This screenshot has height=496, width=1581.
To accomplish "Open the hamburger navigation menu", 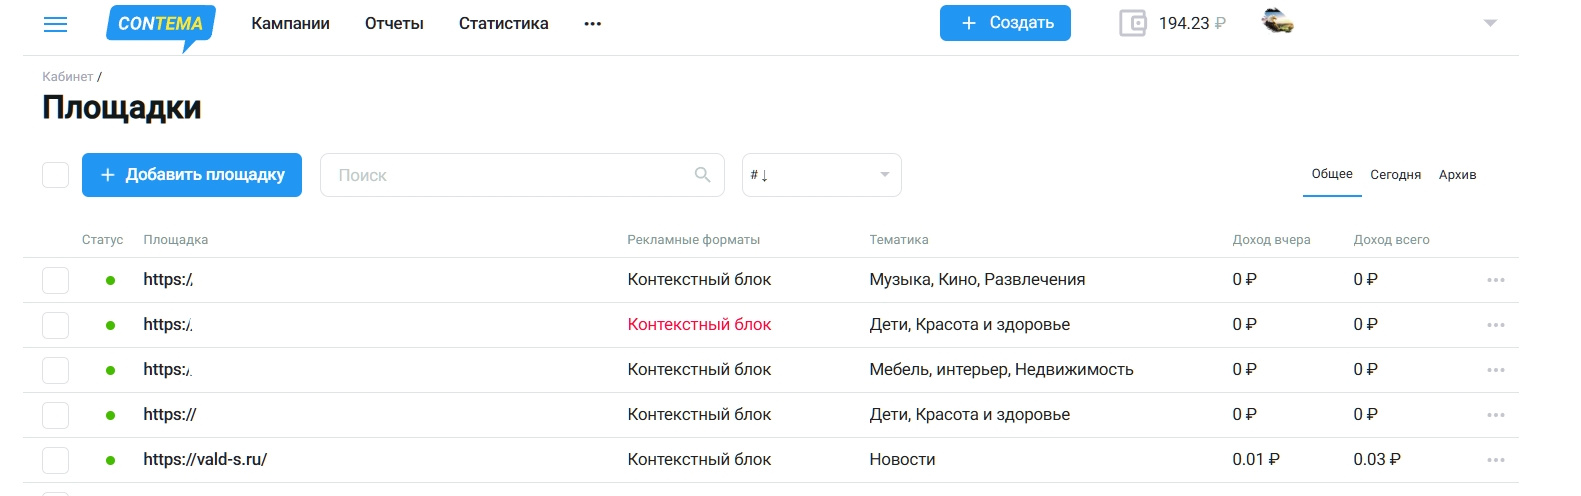I will click(56, 24).
